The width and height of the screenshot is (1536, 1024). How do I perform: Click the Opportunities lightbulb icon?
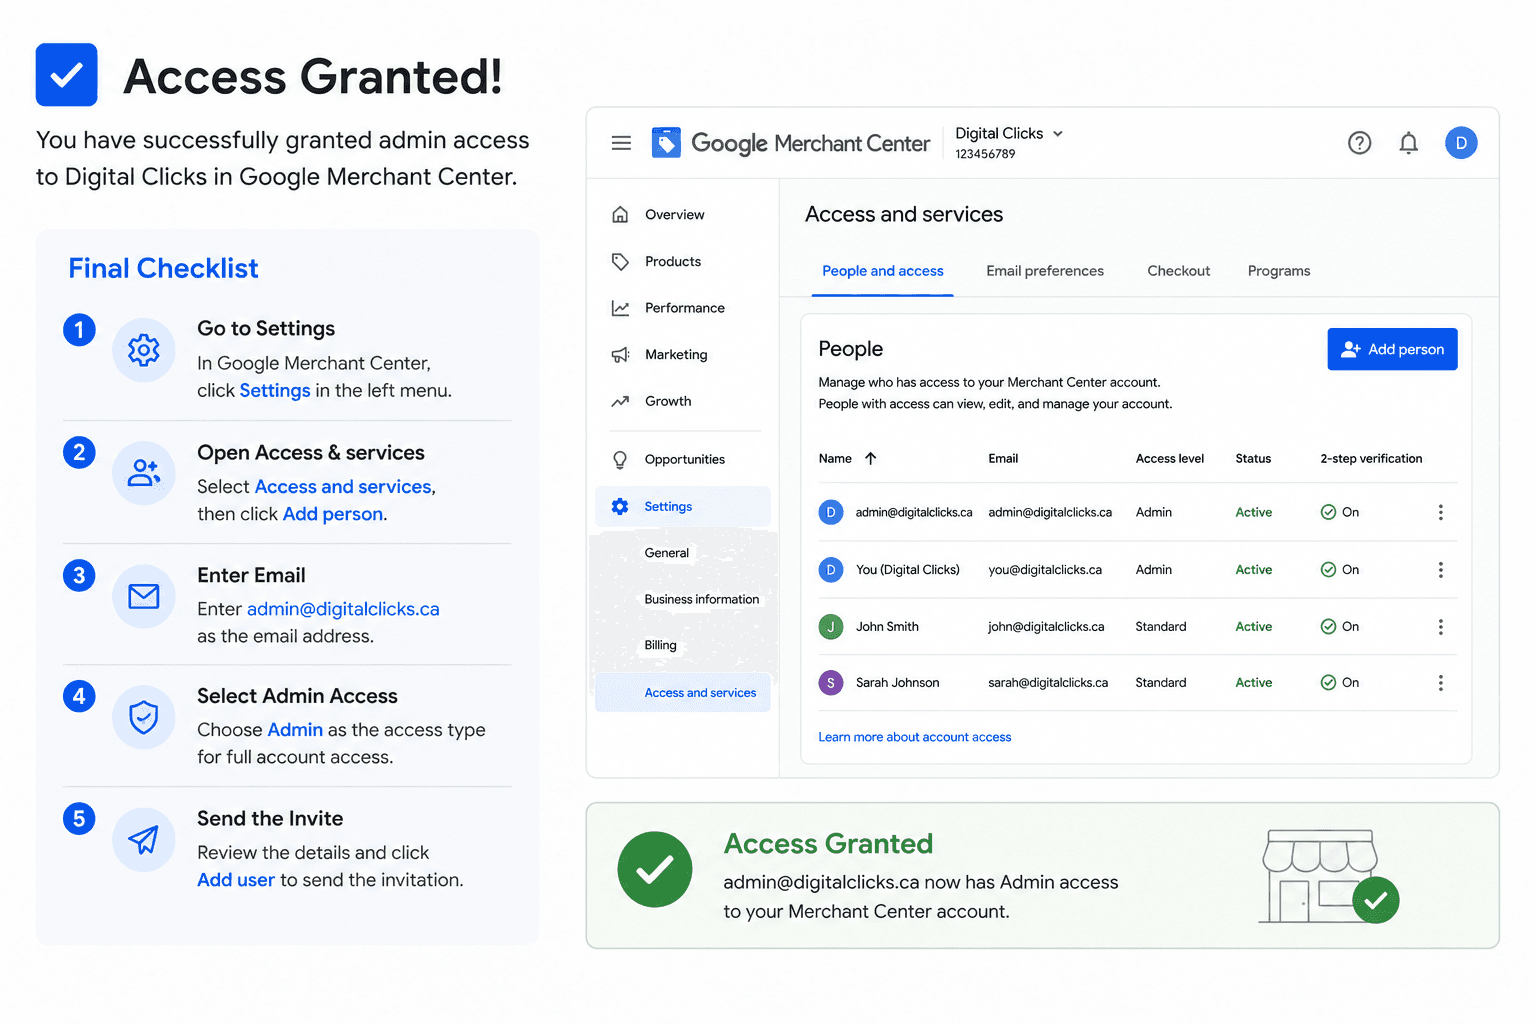(x=620, y=460)
